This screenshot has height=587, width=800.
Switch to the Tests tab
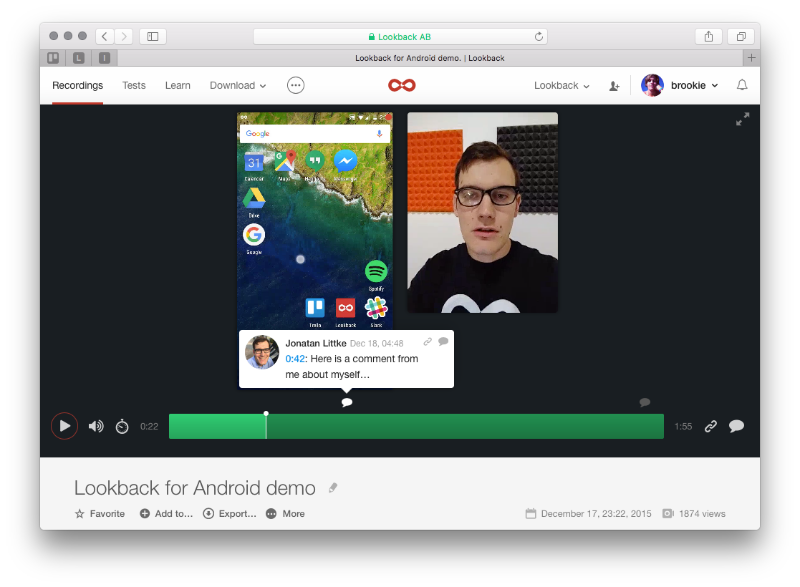pyautogui.click(x=134, y=86)
